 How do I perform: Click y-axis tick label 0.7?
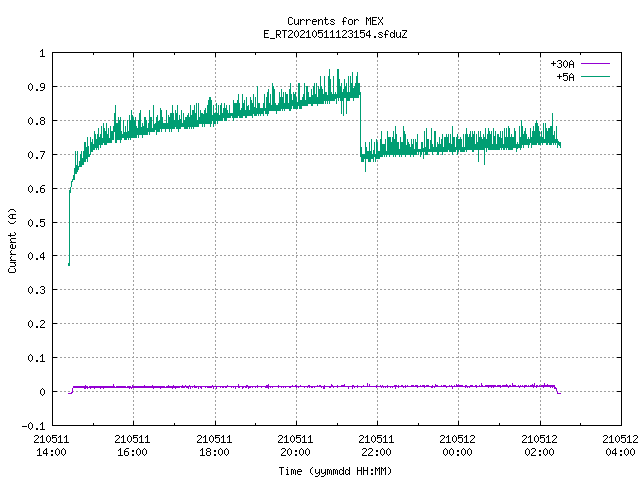coord(36,155)
